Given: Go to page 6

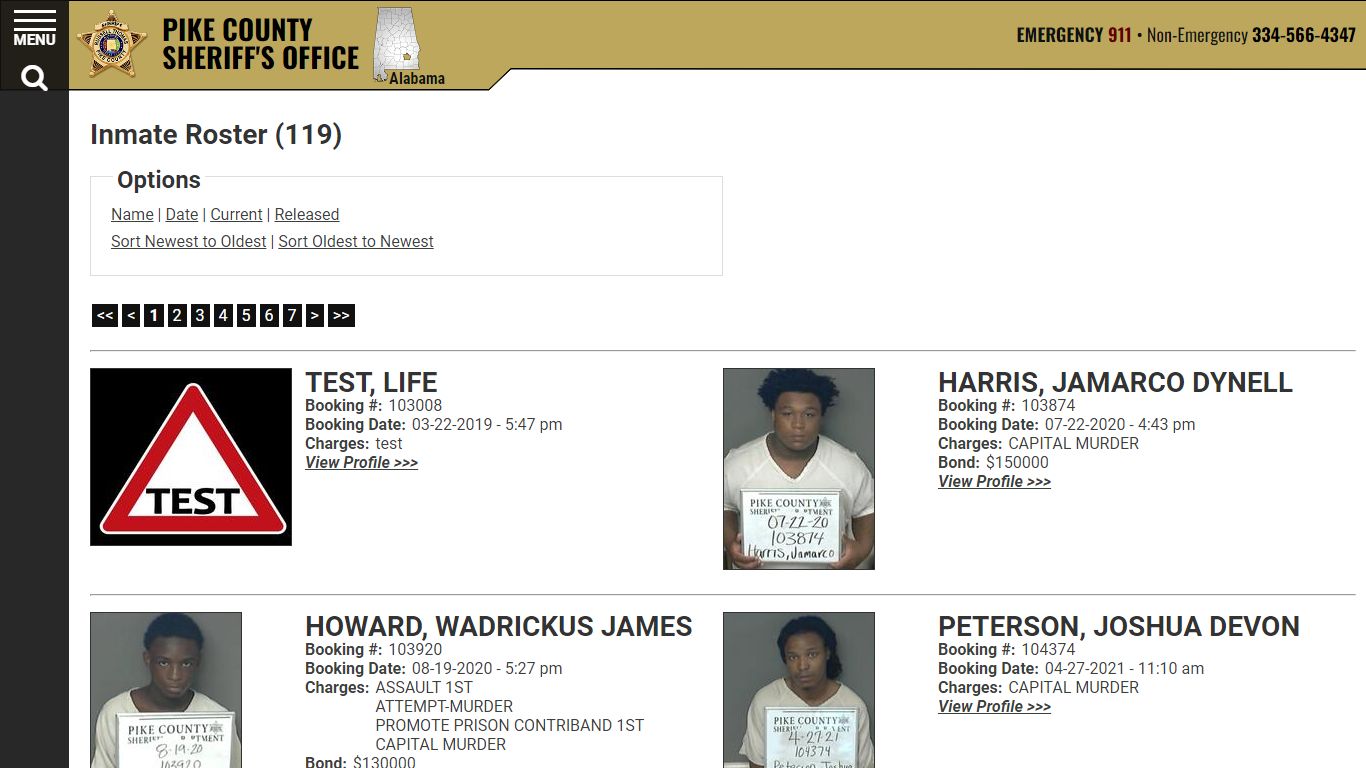Looking at the screenshot, I should 269,316.
